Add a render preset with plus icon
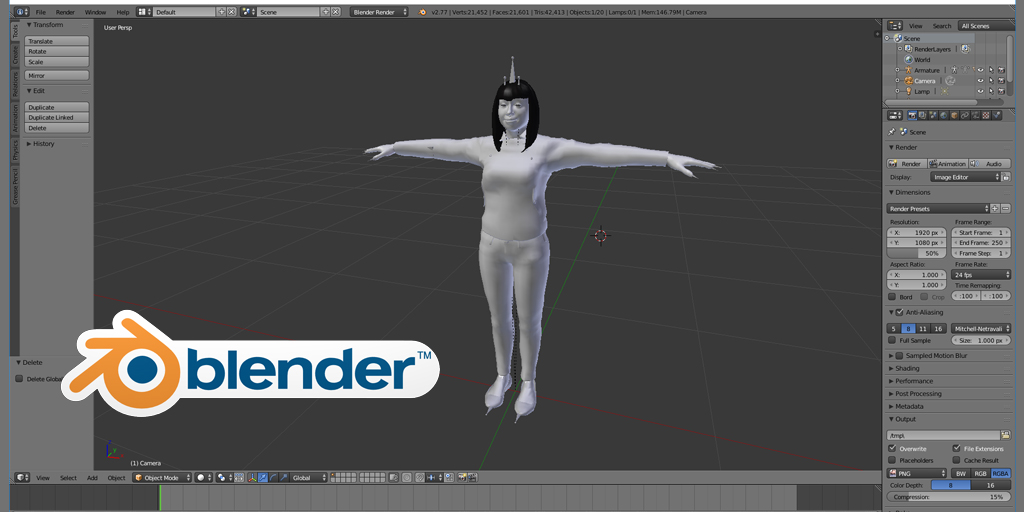 [995, 209]
